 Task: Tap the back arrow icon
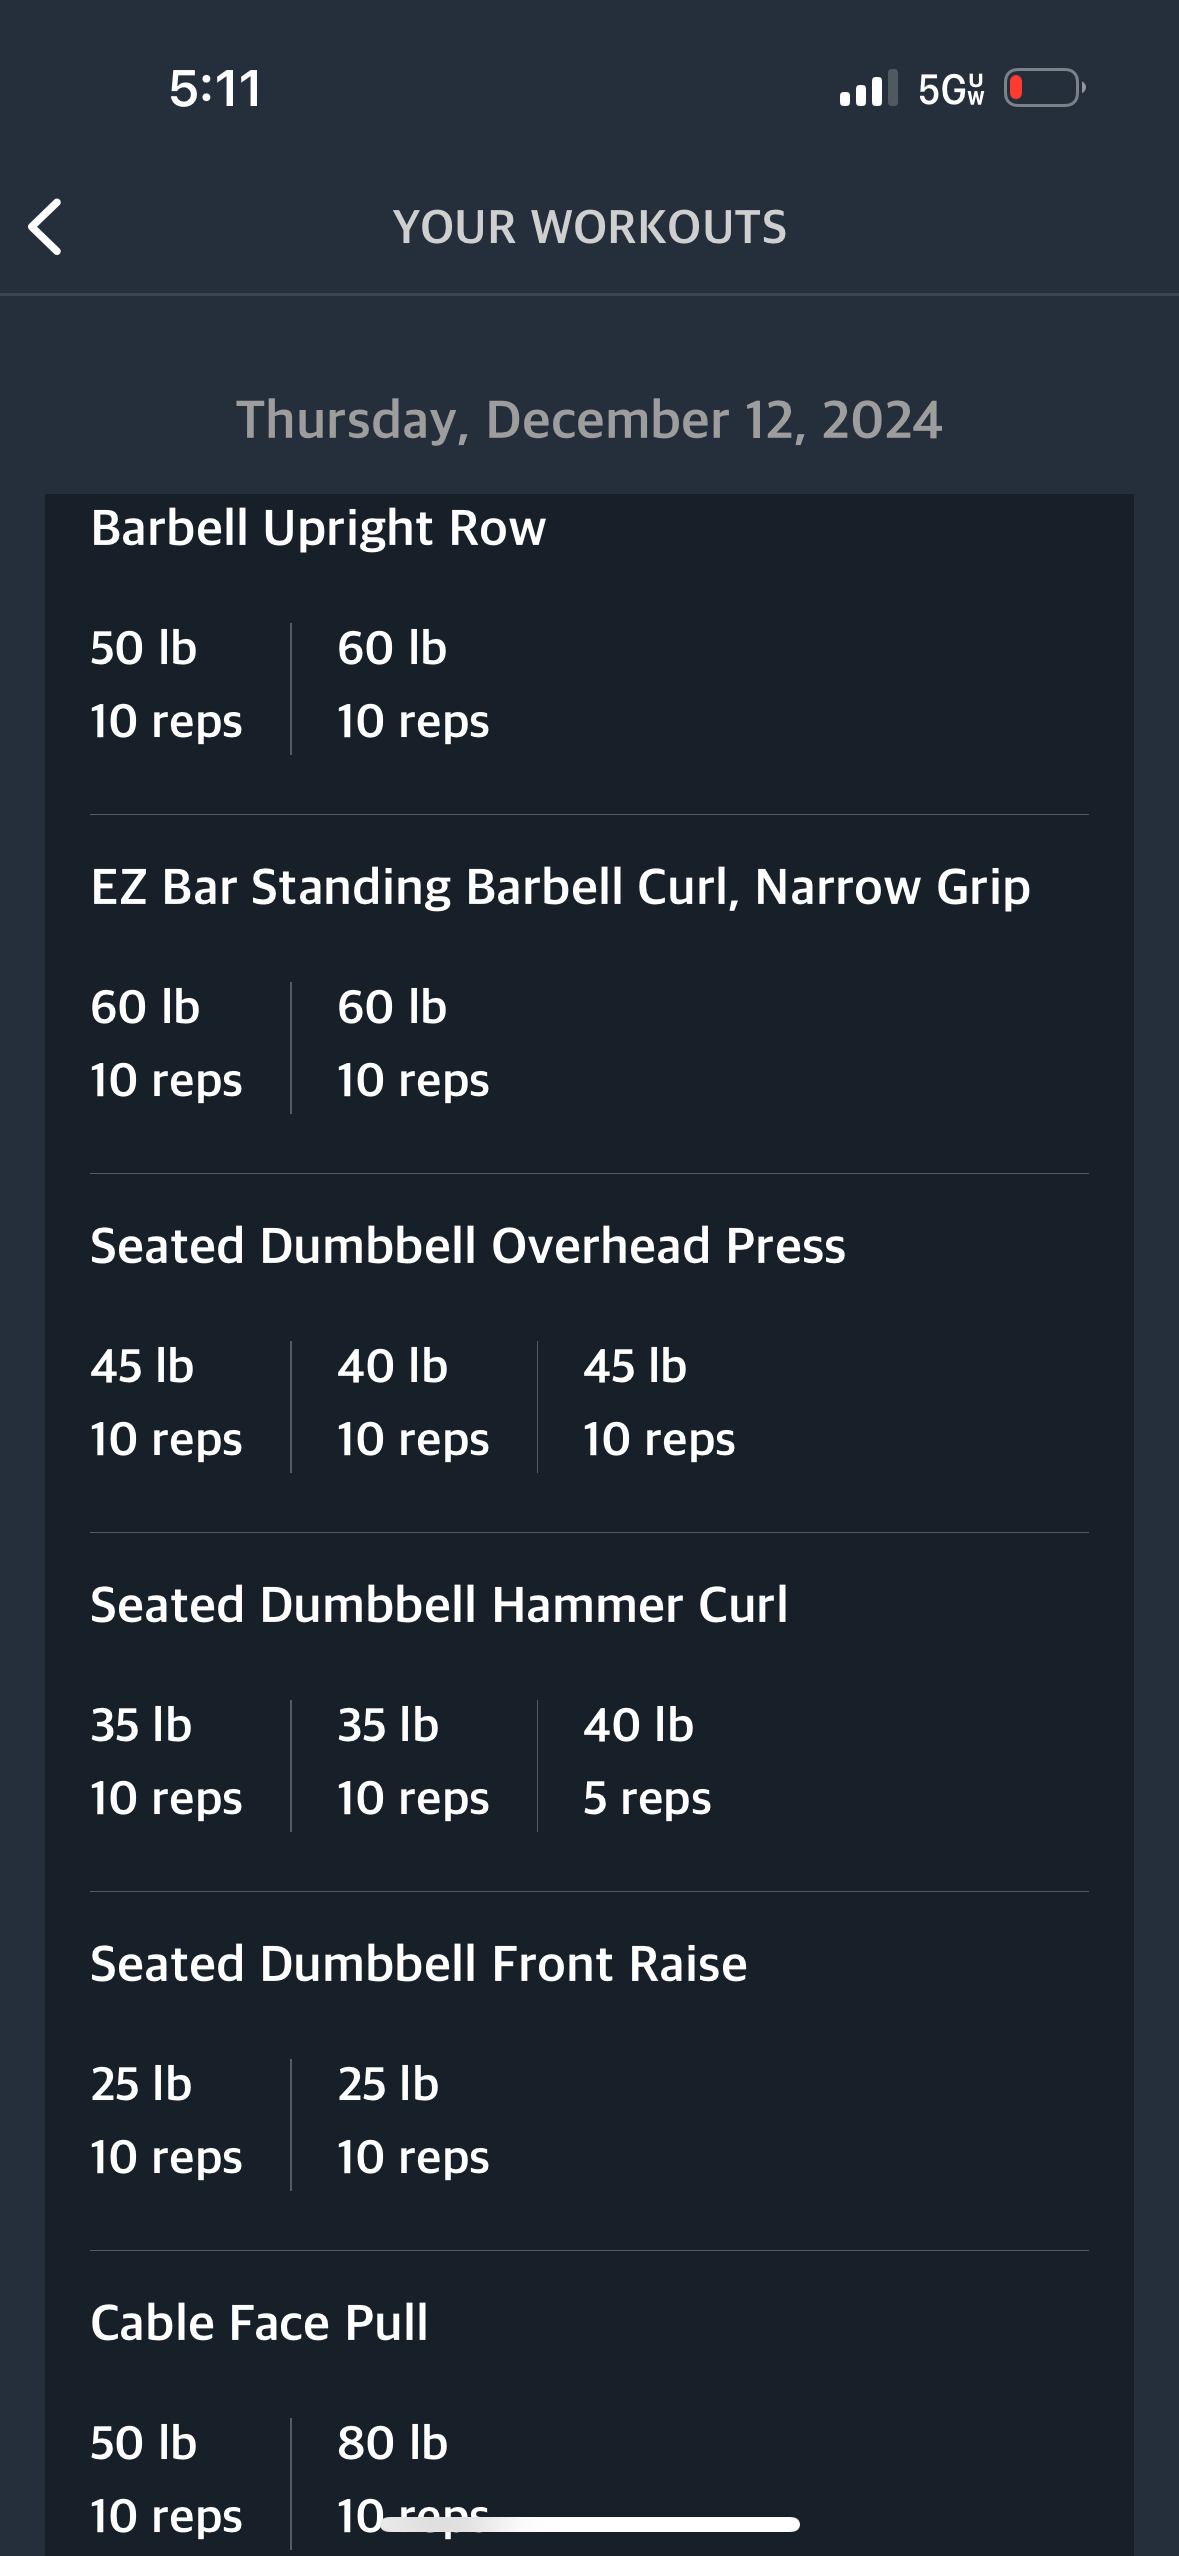45,227
